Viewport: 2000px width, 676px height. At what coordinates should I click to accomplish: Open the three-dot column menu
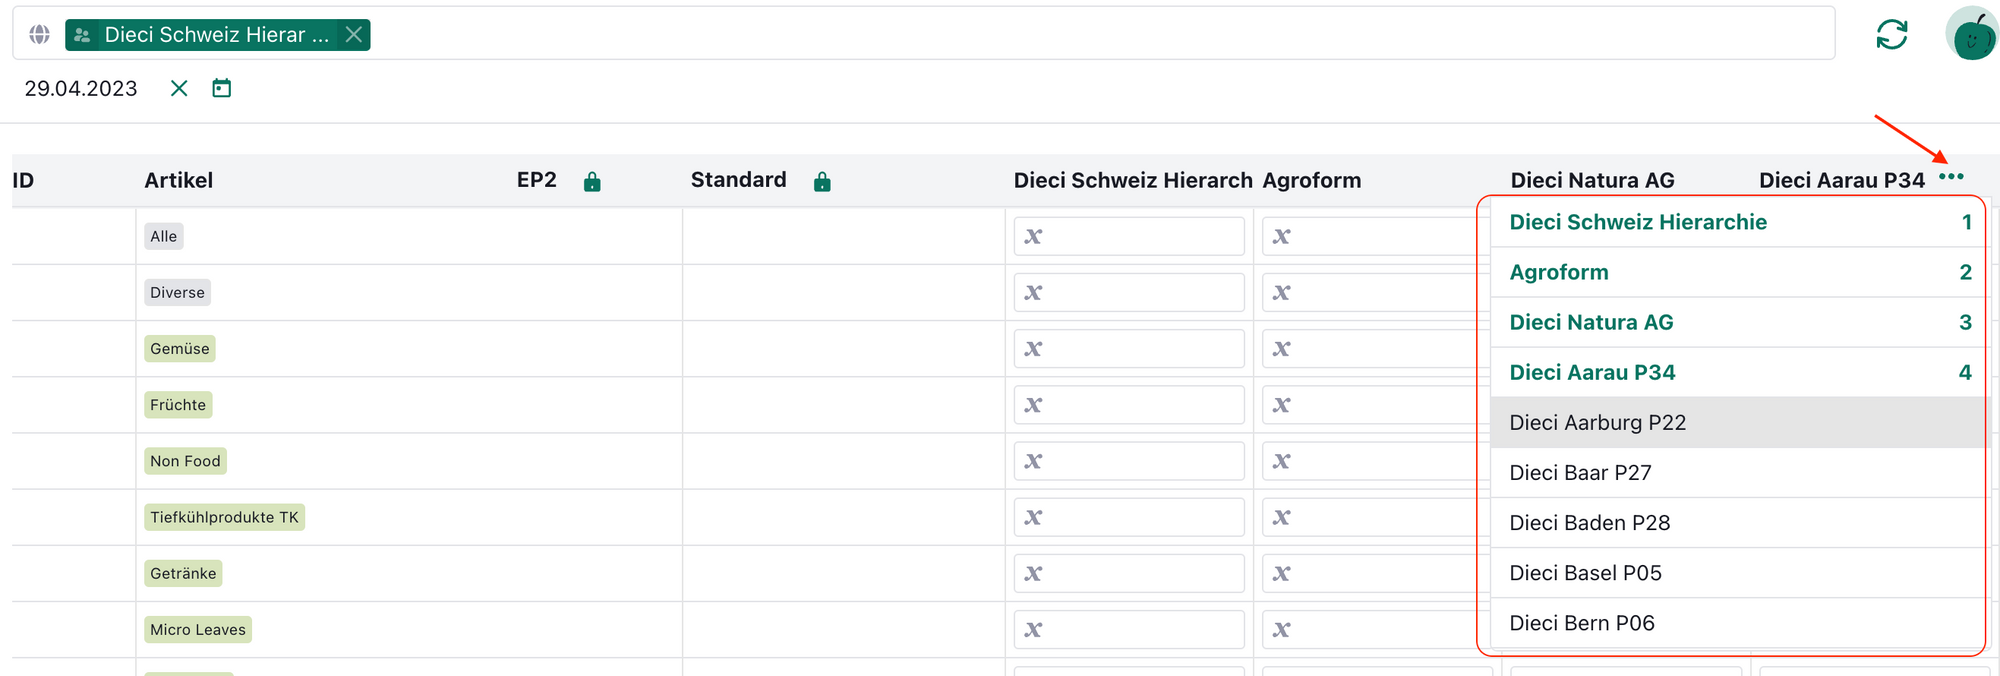tap(1951, 177)
